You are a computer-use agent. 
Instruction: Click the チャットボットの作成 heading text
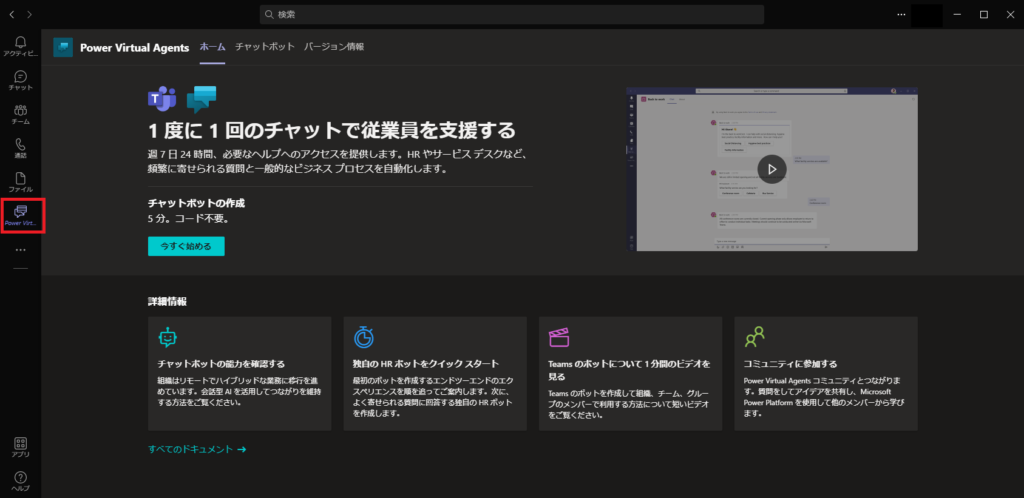197,203
